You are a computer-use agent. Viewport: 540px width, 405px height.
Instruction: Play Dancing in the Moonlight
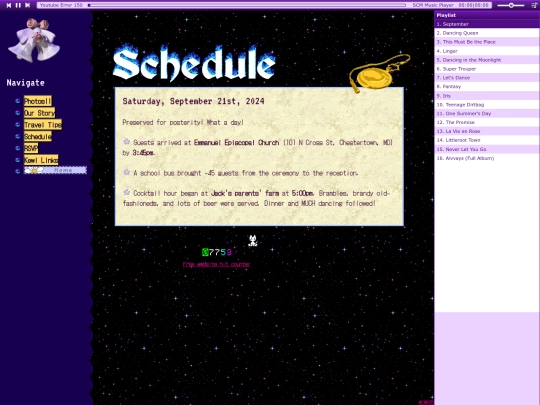[x=487, y=60]
